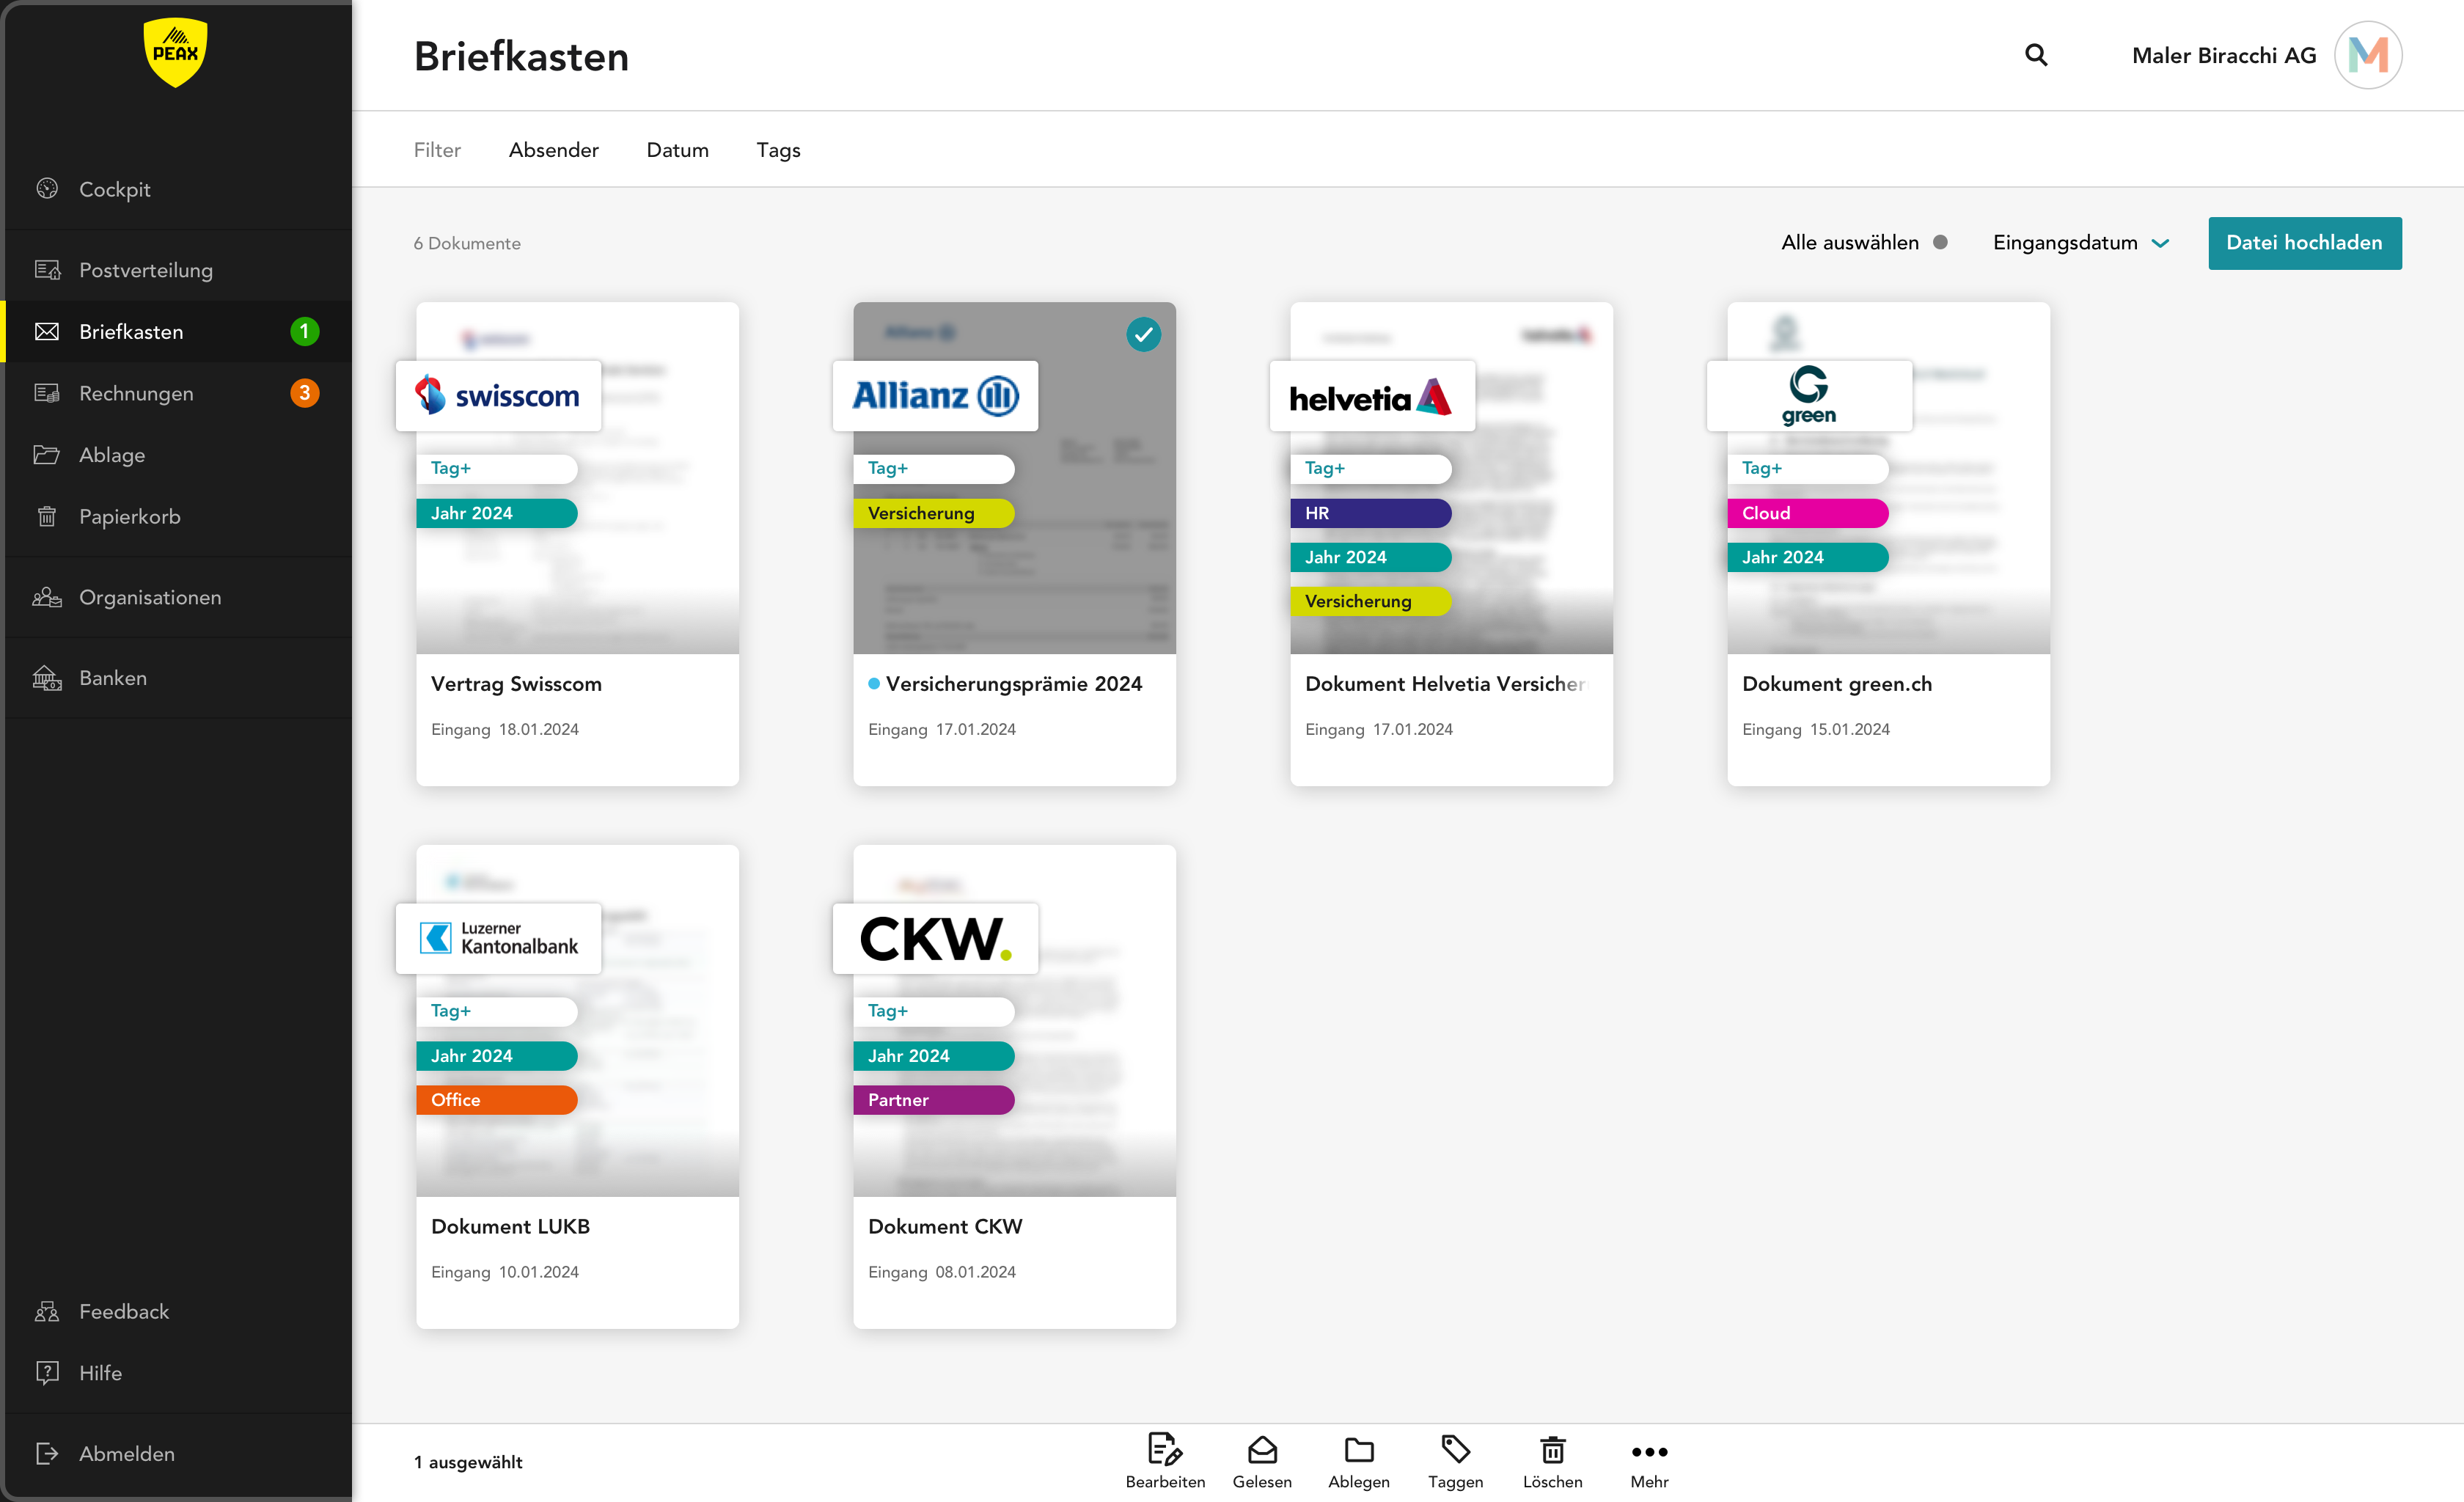Click the Ablegen folder icon
This screenshot has height=1502, width=2464.
point(1358,1450)
